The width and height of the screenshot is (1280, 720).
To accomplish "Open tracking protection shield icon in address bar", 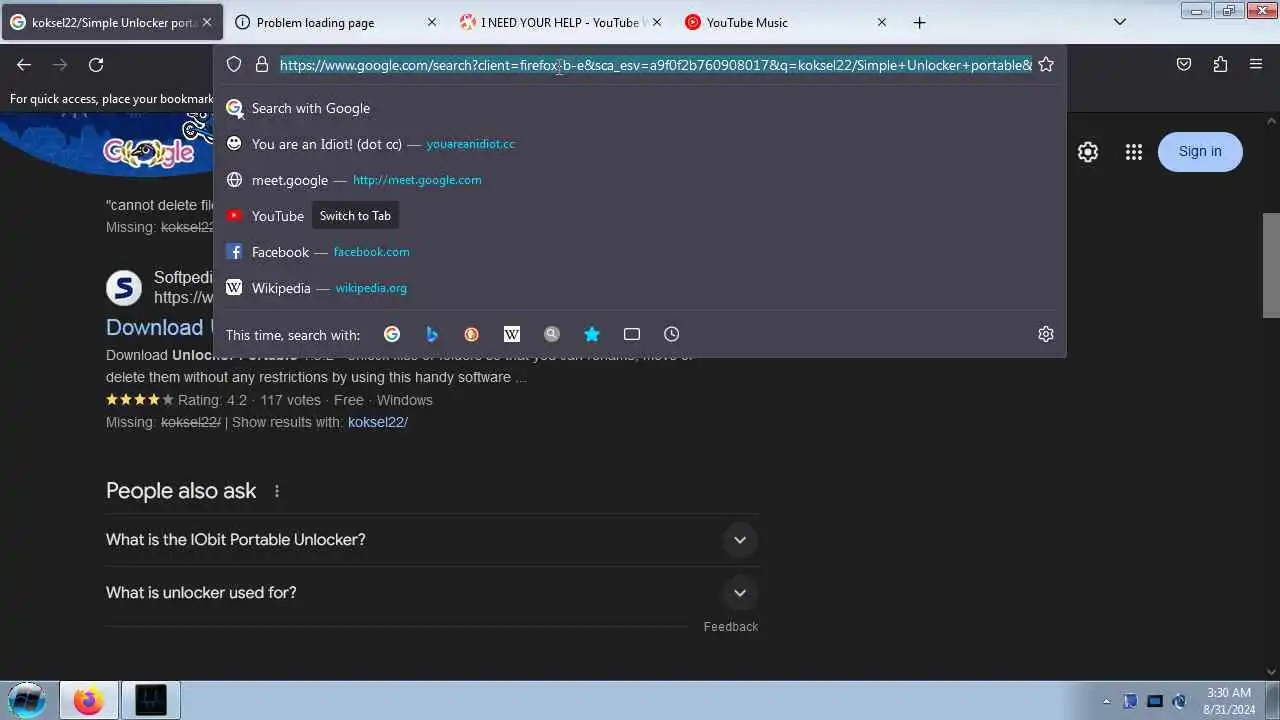I will pyautogui.click(x=234, y=65).
